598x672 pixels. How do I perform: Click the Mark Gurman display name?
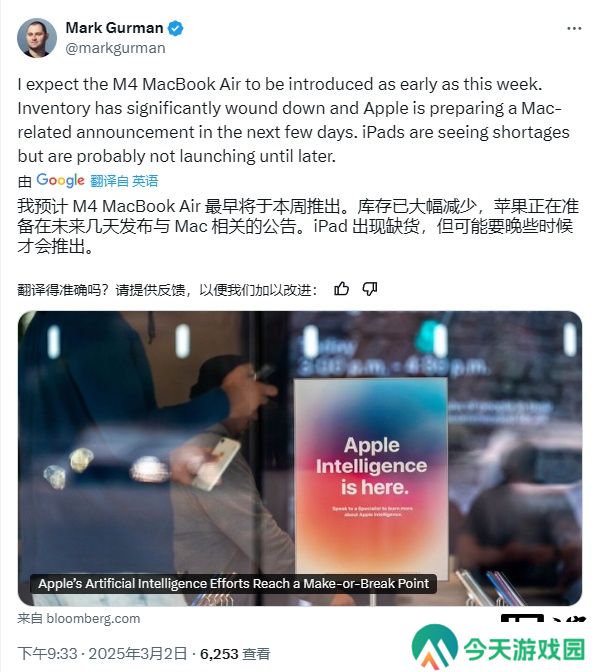pos(114,28)
